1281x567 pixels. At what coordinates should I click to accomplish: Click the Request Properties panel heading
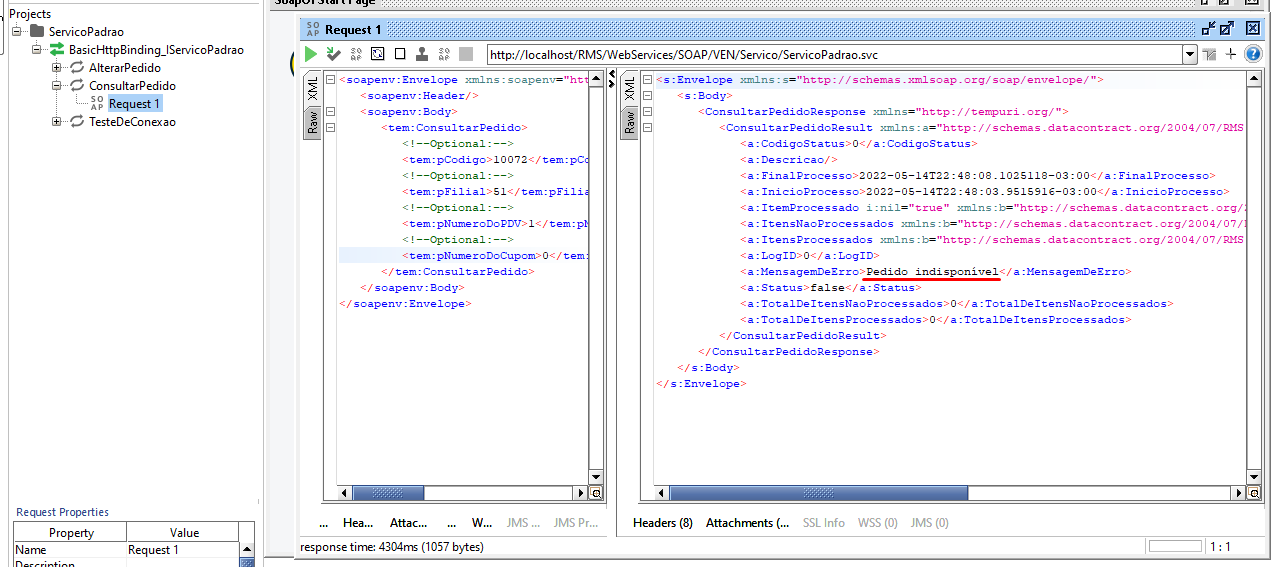[x=62, y=512]
